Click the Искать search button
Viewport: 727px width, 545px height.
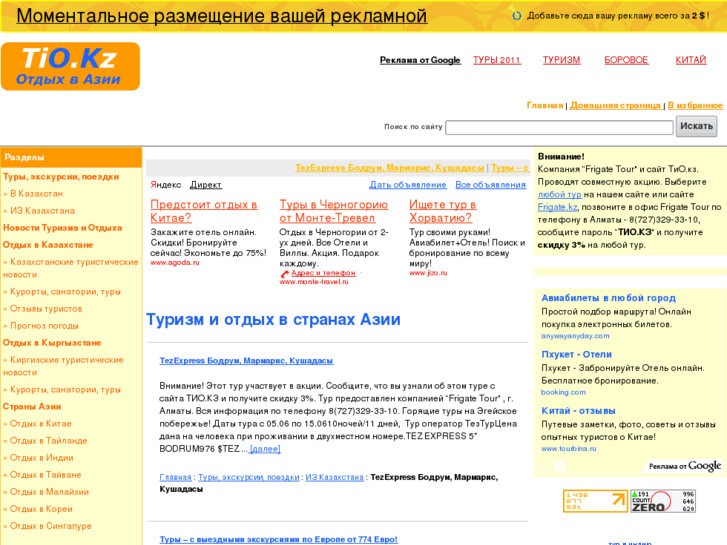point(696,126)
